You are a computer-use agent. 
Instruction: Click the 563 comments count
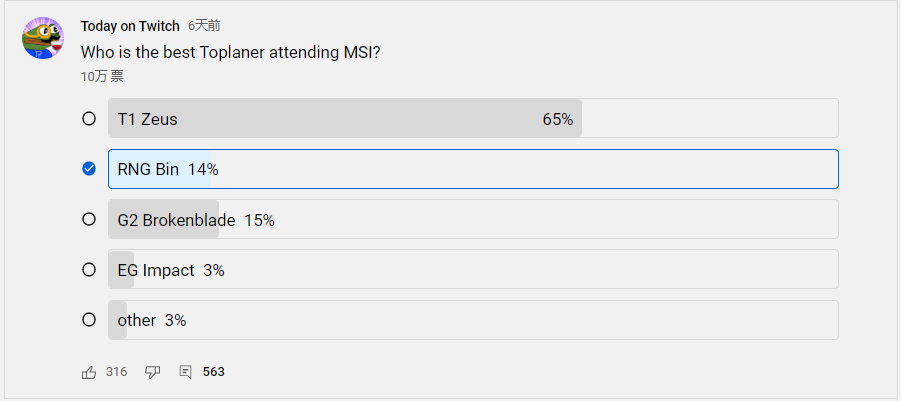click(x=214, y=372)
